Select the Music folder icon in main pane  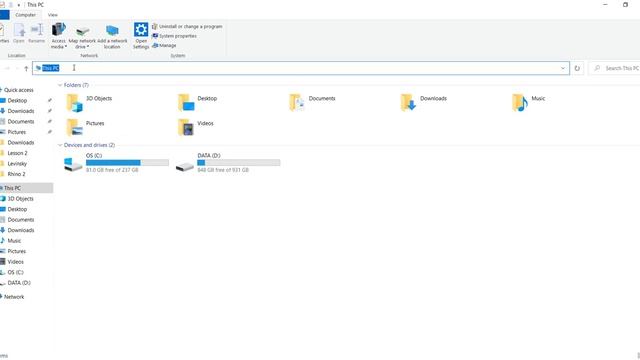coord(520,103)
